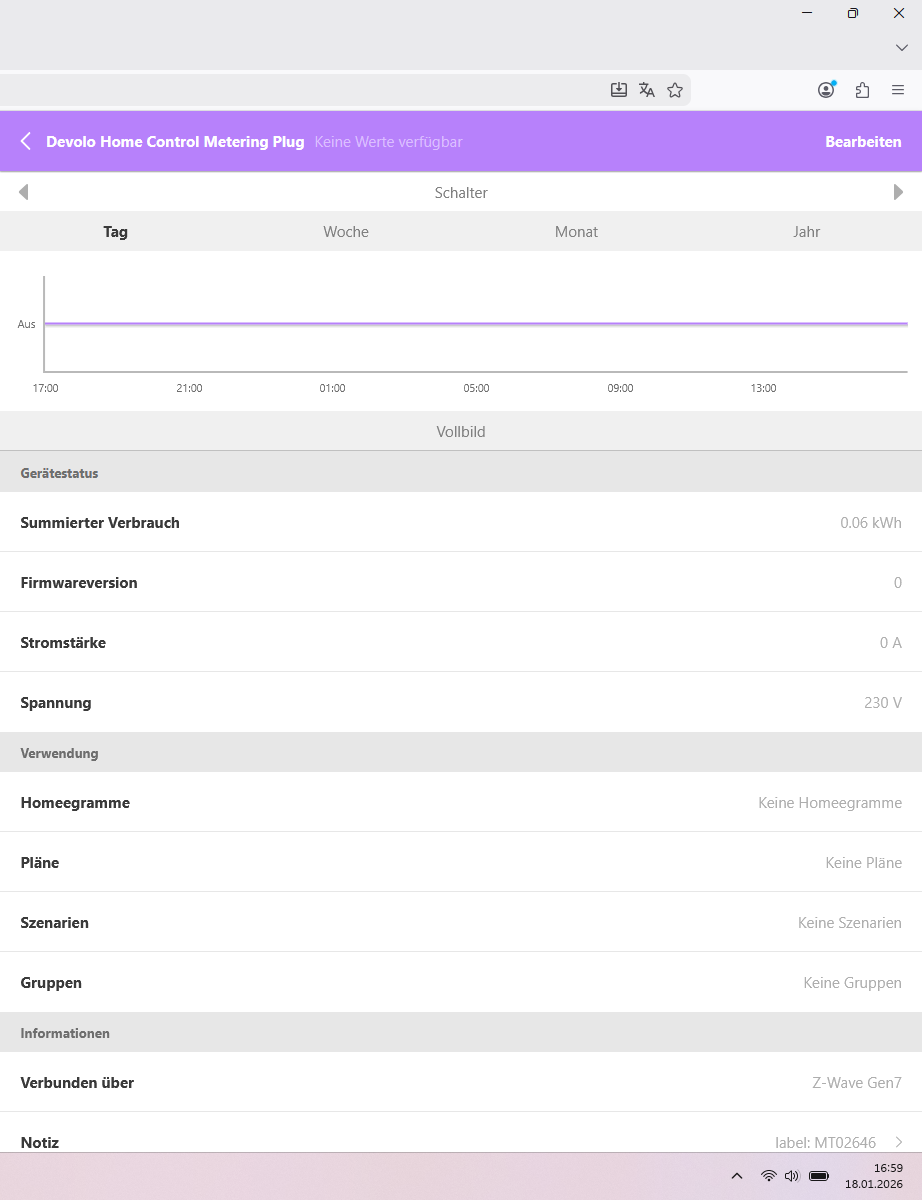Click the translate page icon
This screenshot has height=1200, width=922.
(x=647, y=90)
